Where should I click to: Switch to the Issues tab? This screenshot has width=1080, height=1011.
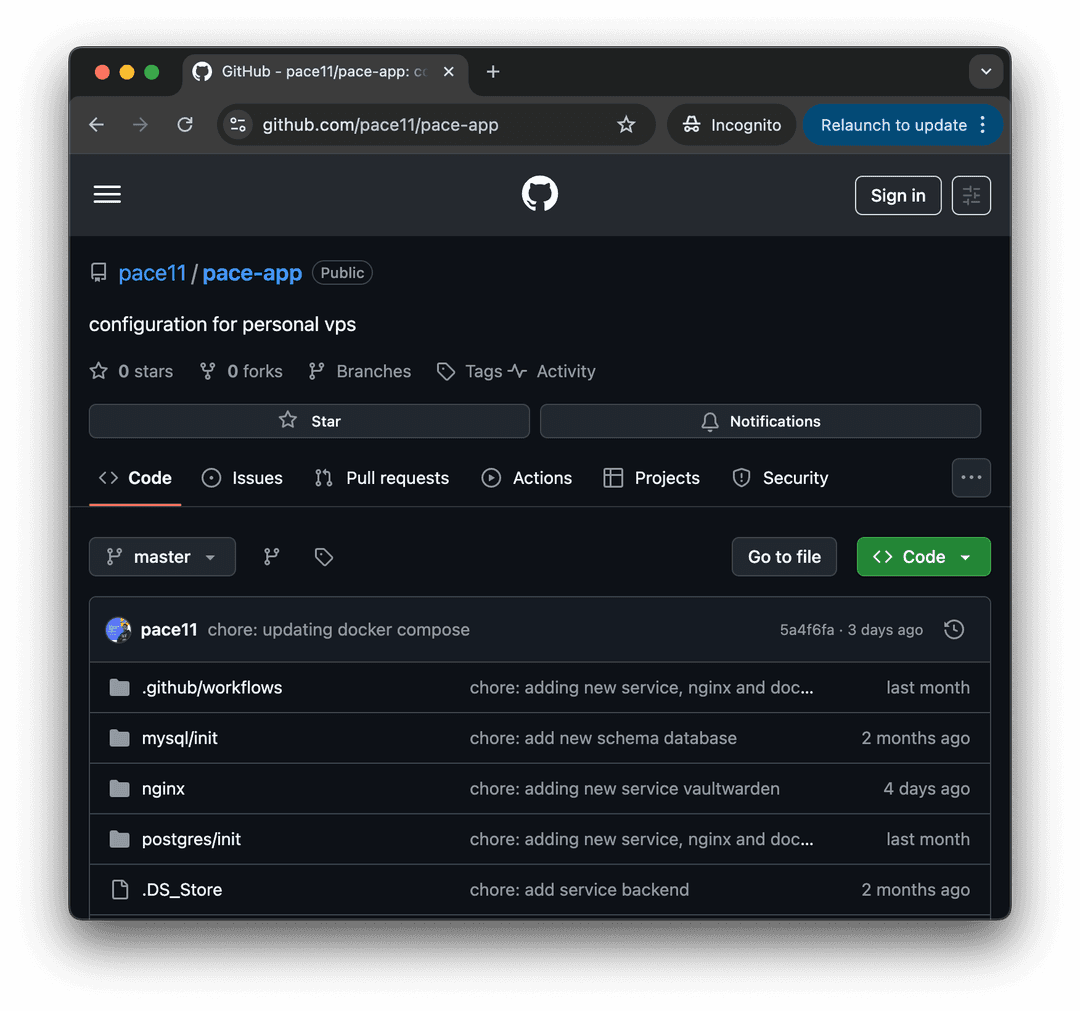pyautogui.click(x=242, y=478)
